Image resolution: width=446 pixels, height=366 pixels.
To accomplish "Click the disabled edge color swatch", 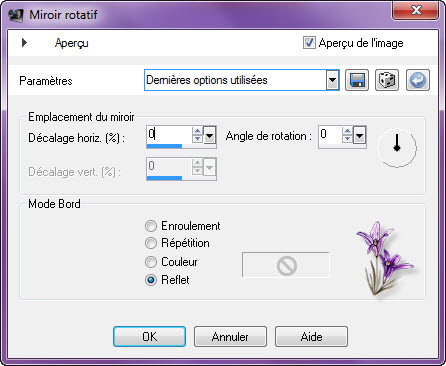I will (286, 265).
